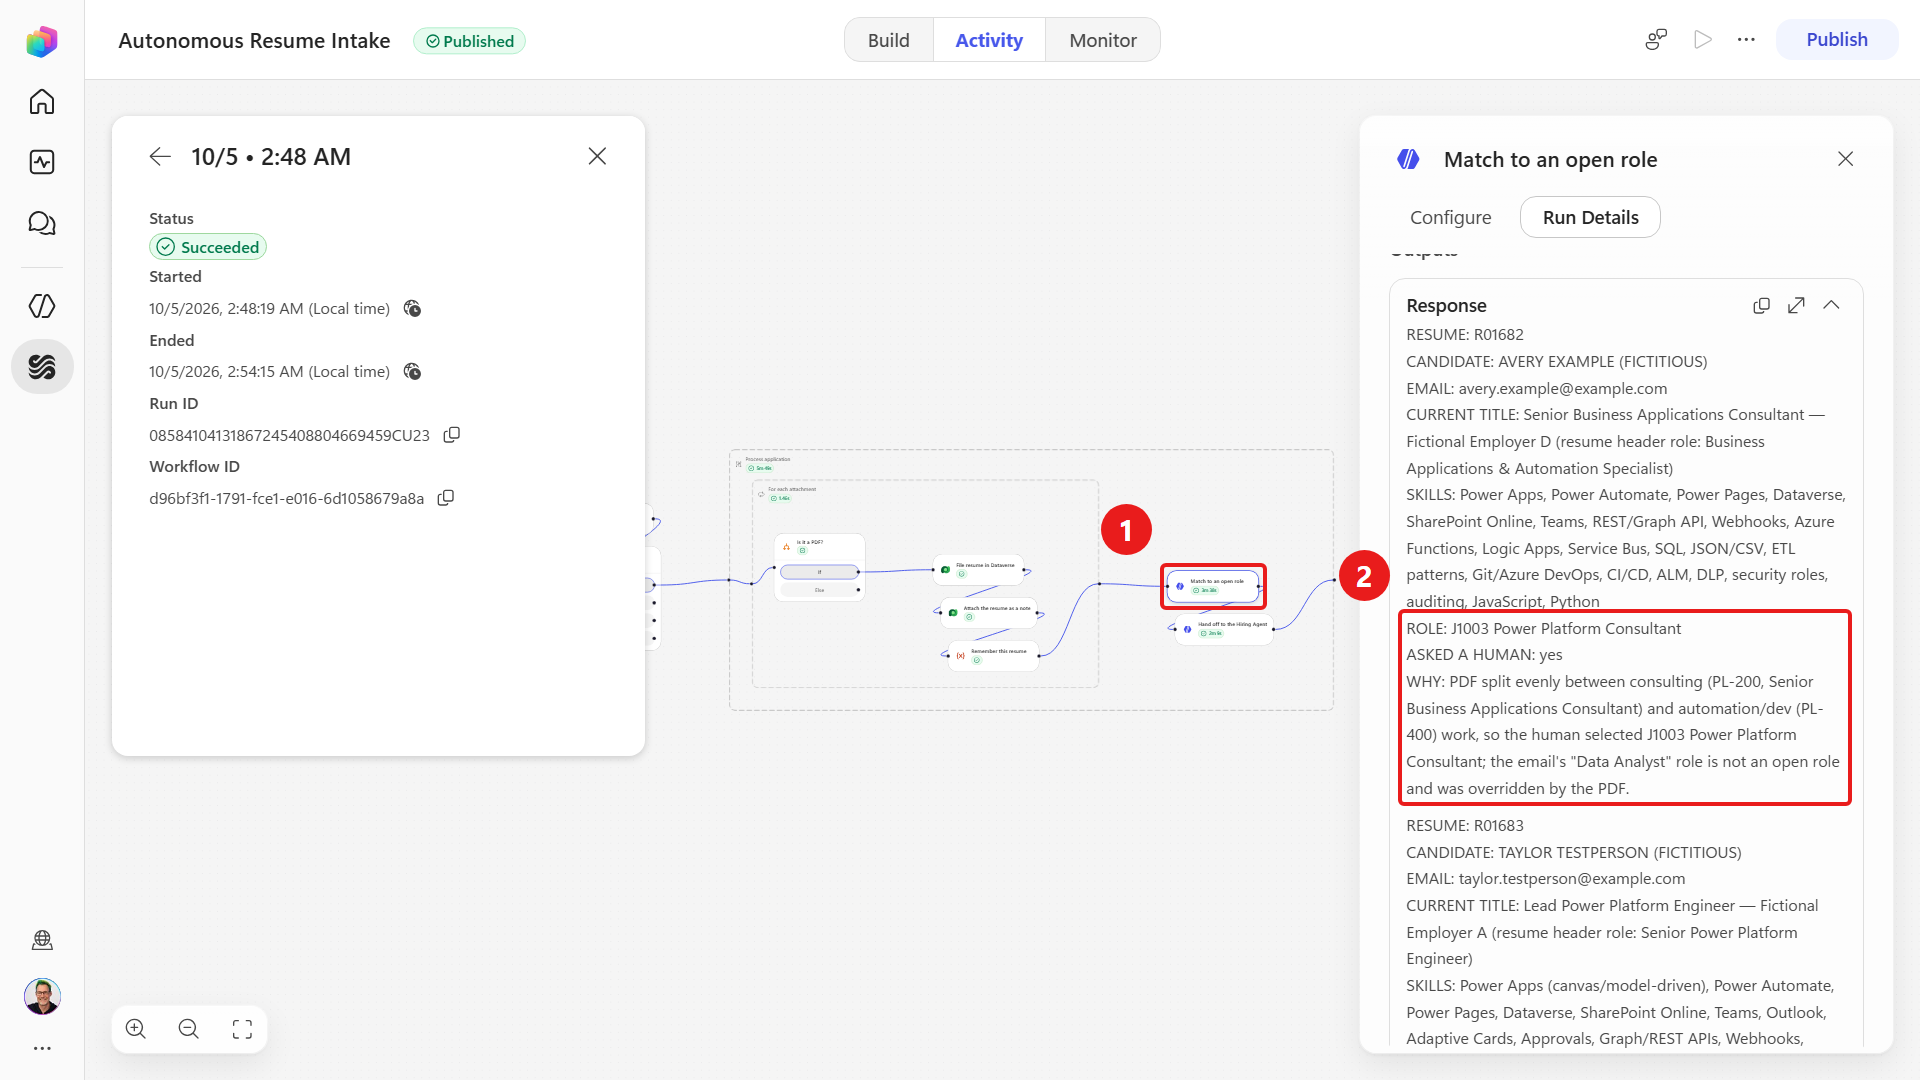Select the Remember this resume node
This screenshot has height=1080, width=1920.
[994, 655]
